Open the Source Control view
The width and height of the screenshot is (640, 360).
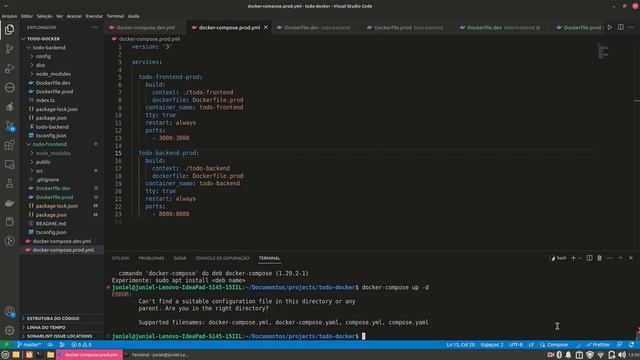[x=9, y=49]
